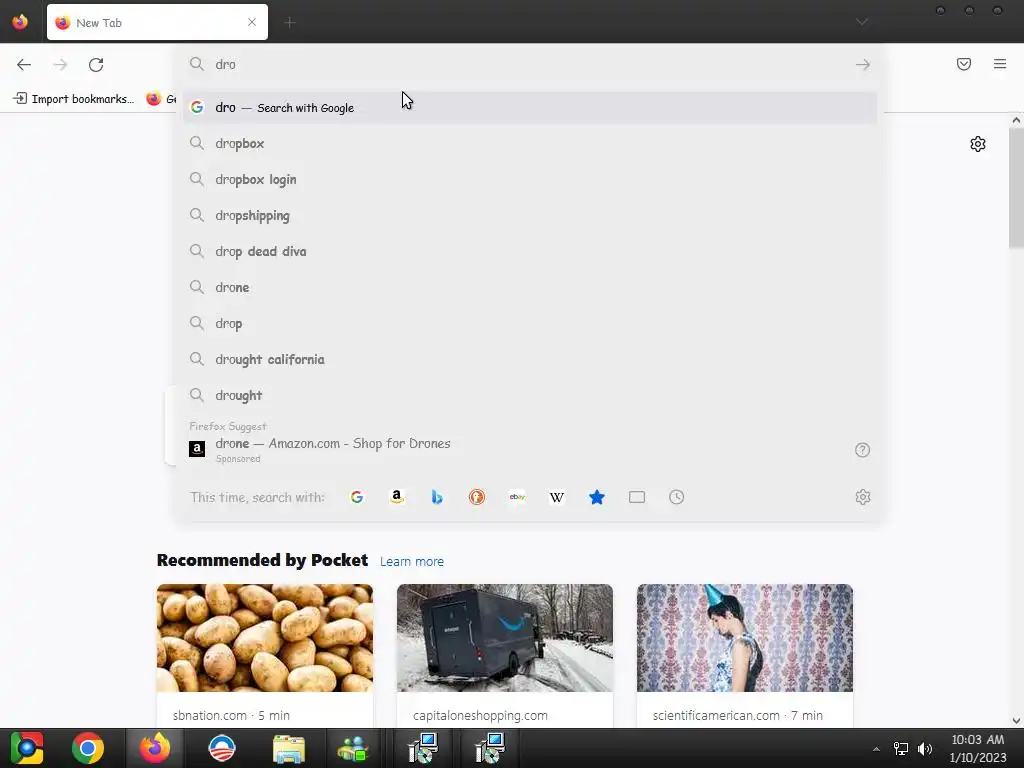Choose 'dro — Search with Google' result
Image resolution: width=1024 pixels, height=768 pixels.
click(529, 107)
